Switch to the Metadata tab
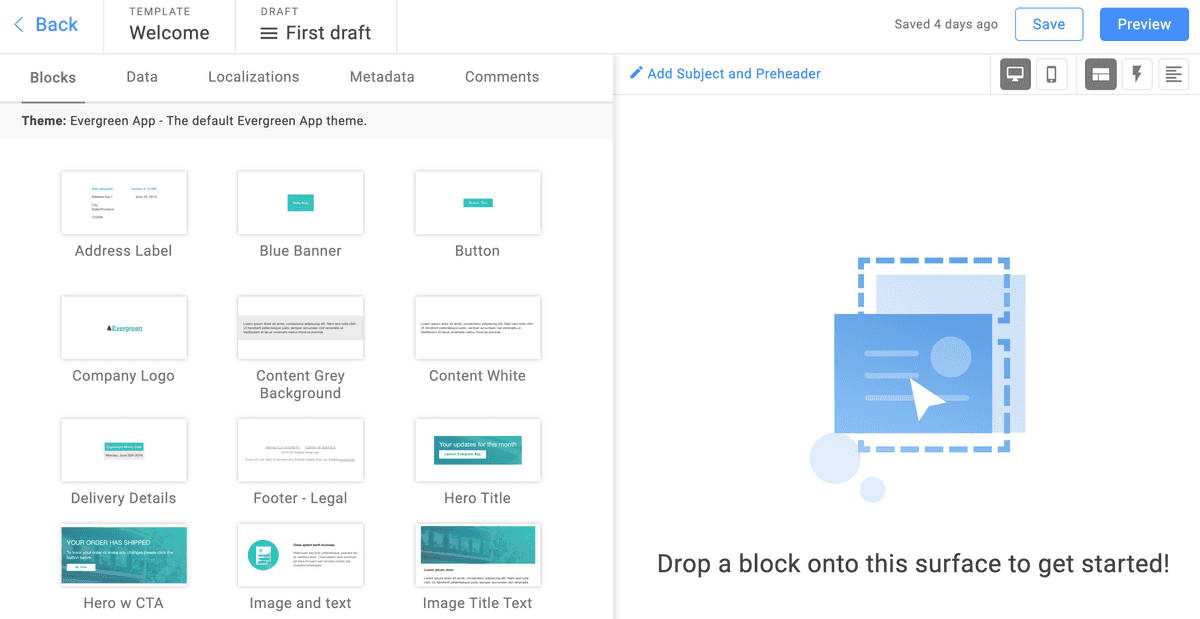 [381, 77]
